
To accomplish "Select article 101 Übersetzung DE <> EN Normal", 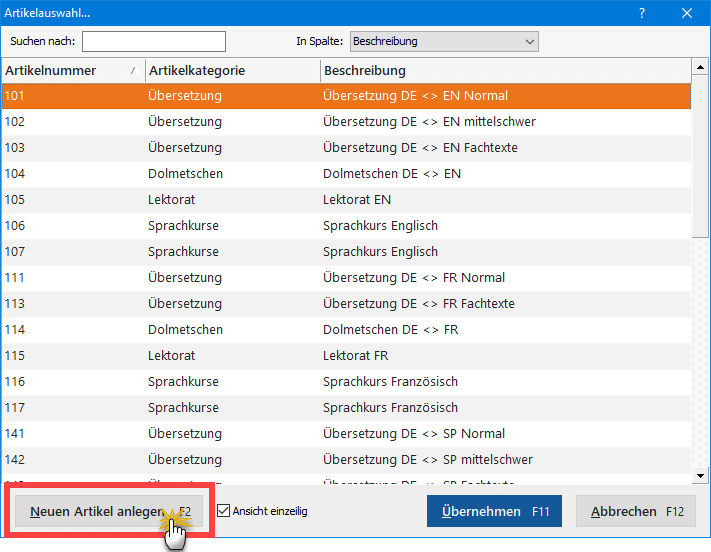I will point(345,96).
